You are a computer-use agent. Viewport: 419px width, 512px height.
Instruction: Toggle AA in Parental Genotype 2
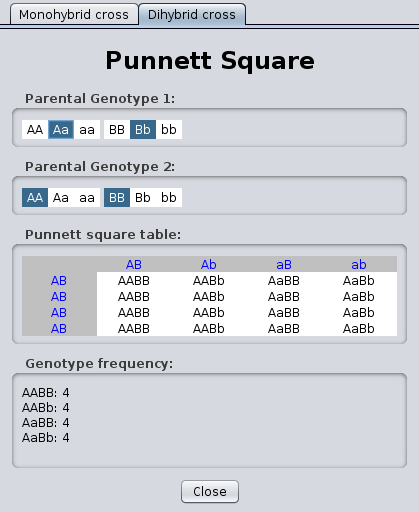pos(35,197)
